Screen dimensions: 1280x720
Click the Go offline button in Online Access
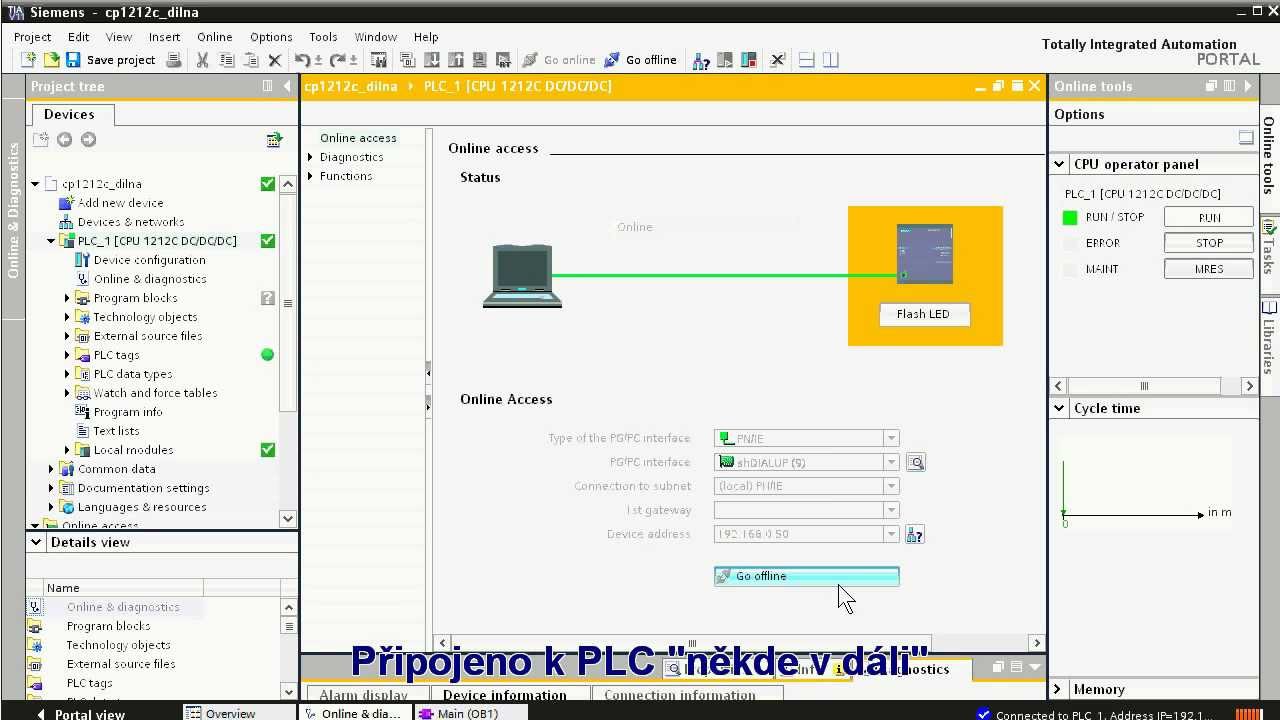(807, 576)
